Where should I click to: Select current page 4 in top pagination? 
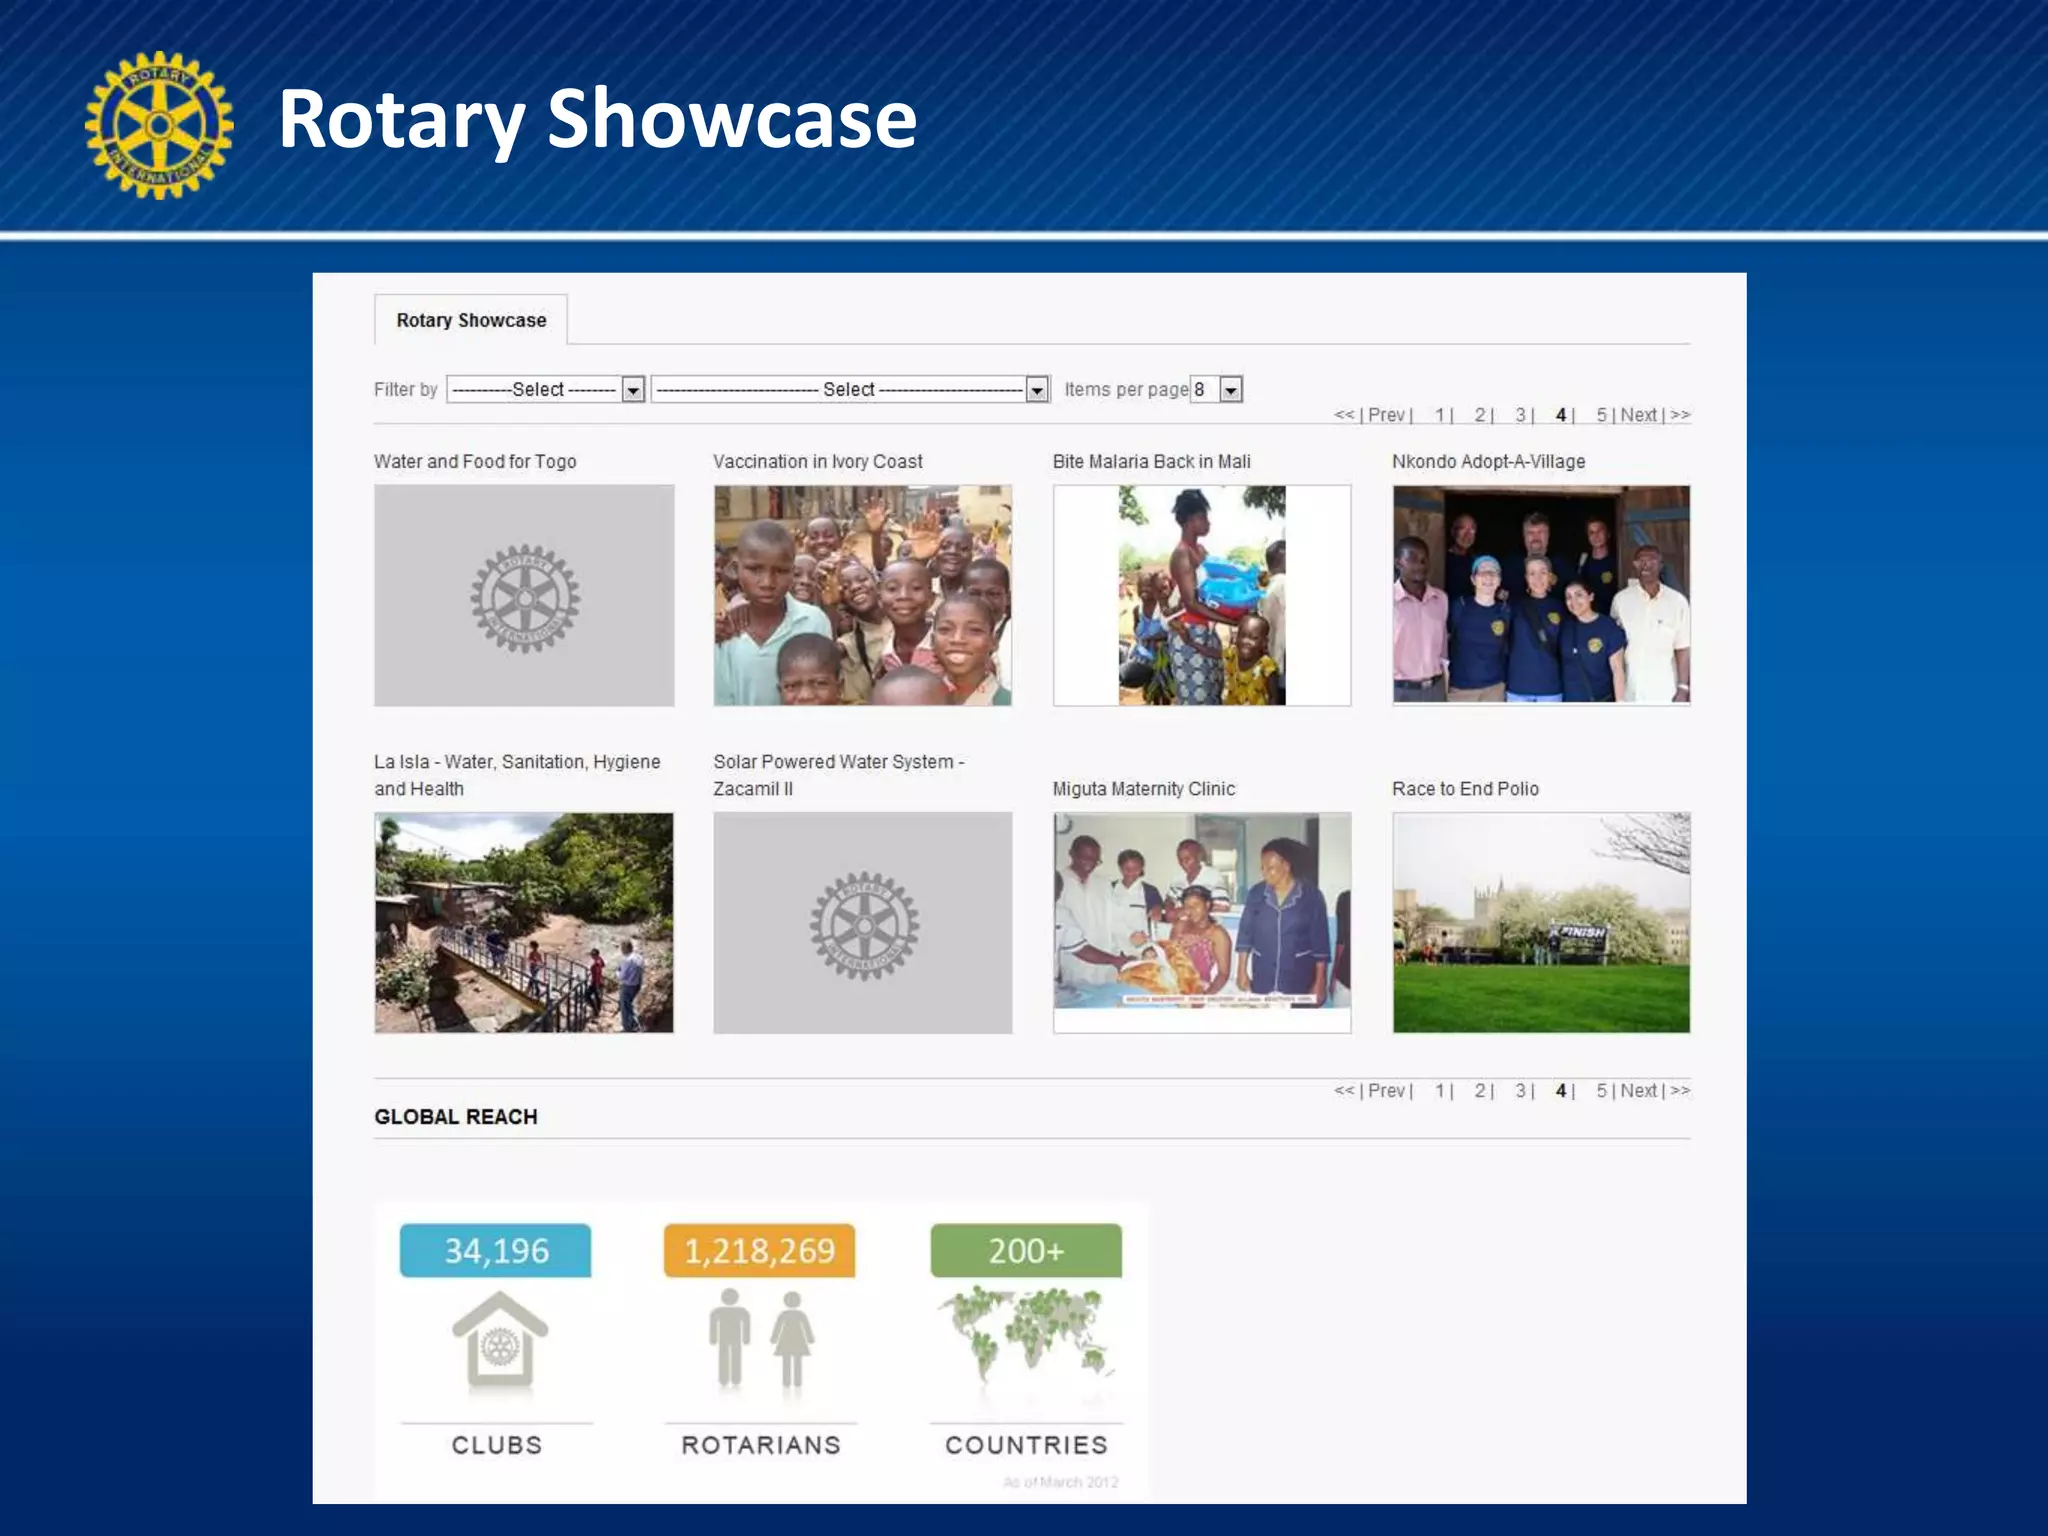[1561, 415]
